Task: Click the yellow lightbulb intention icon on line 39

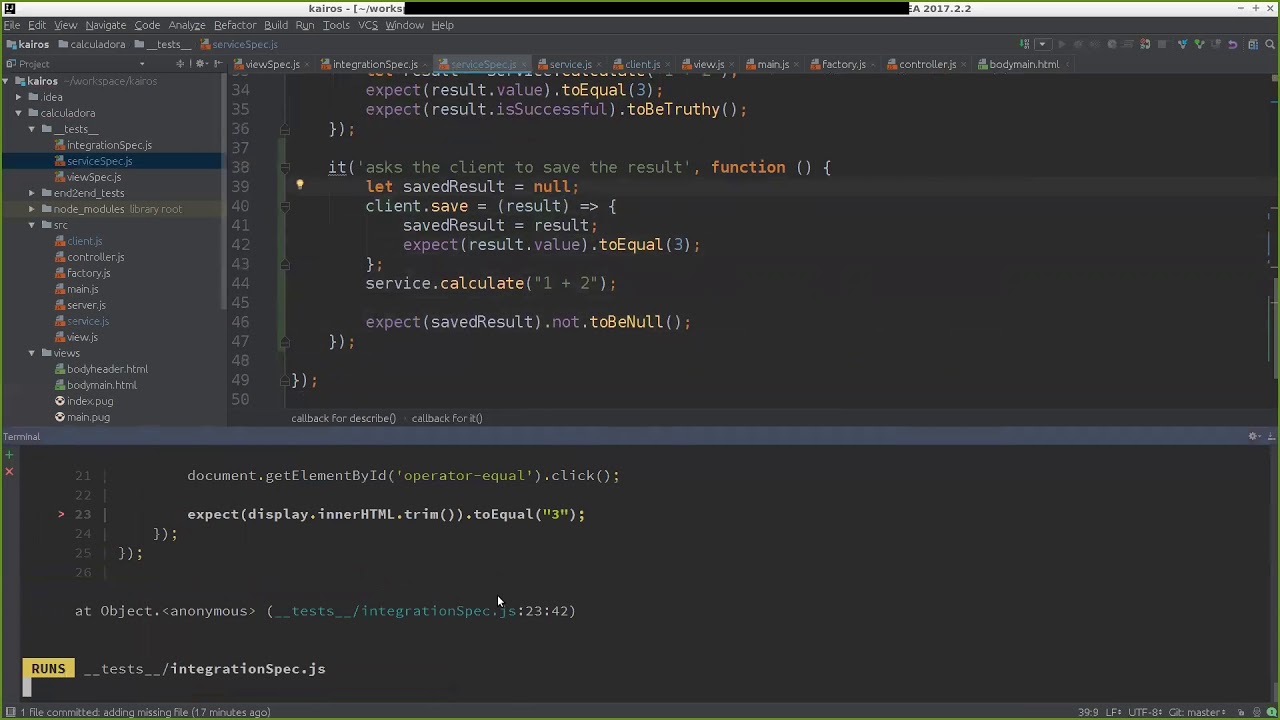Action: pyautogui.click(x=299, y=185)
